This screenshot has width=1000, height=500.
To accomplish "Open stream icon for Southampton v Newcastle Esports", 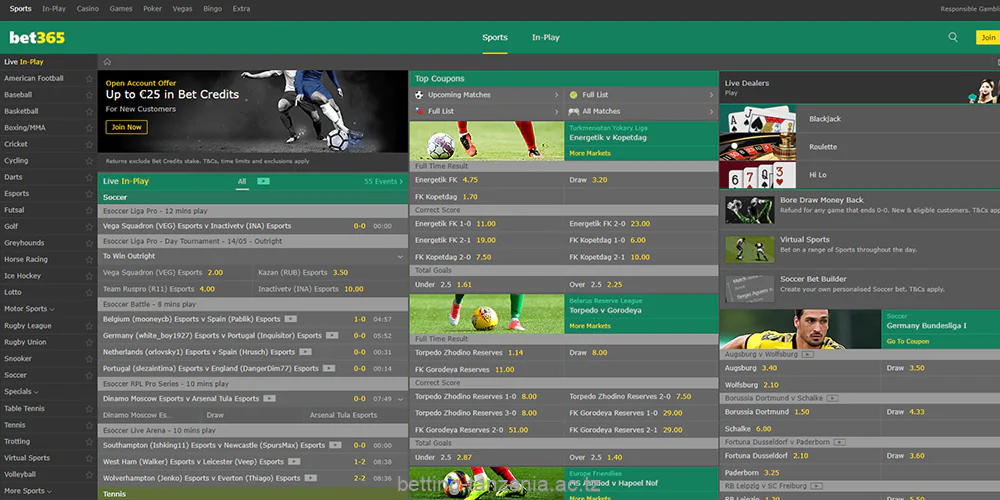I will pyautogui.click(x=335, y=445).
